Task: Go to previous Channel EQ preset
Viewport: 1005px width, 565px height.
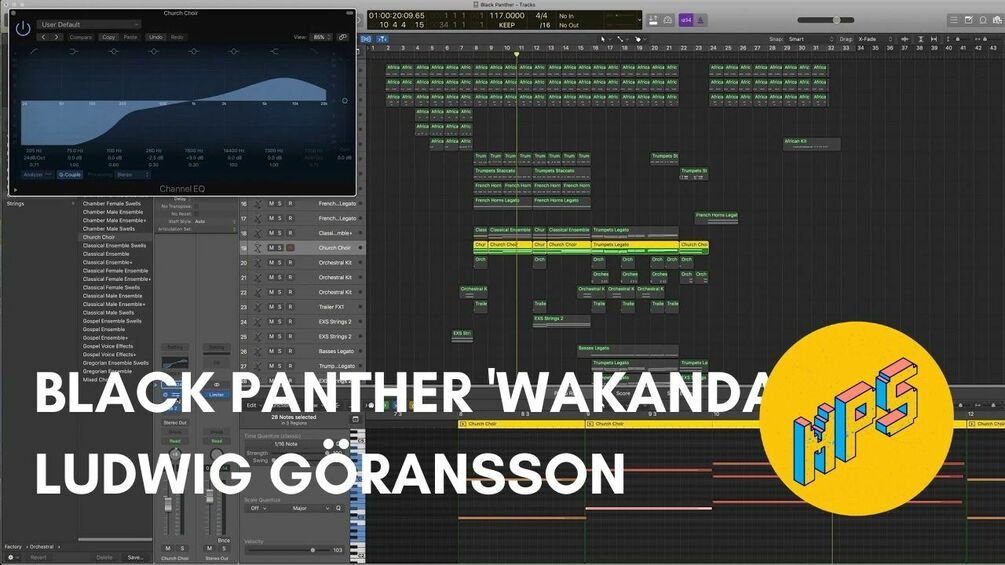Action: [x=43, y=37]
